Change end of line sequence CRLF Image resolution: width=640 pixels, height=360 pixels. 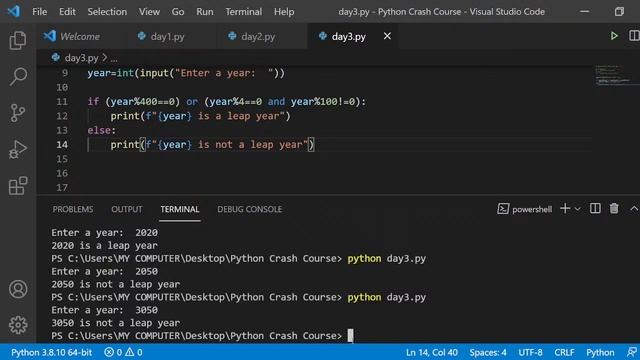point(564,352)
